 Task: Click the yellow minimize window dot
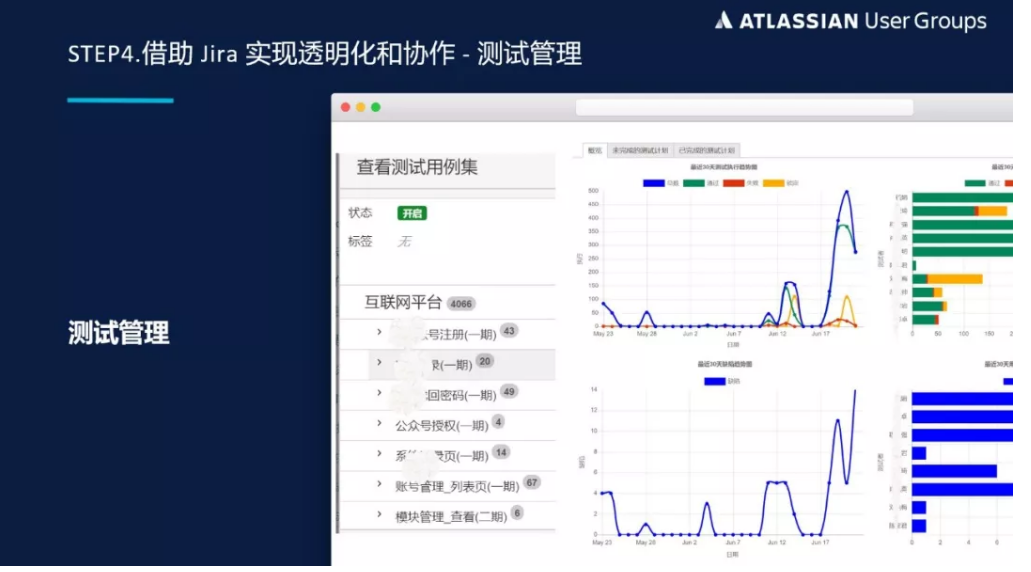click(x=360, y=107)
